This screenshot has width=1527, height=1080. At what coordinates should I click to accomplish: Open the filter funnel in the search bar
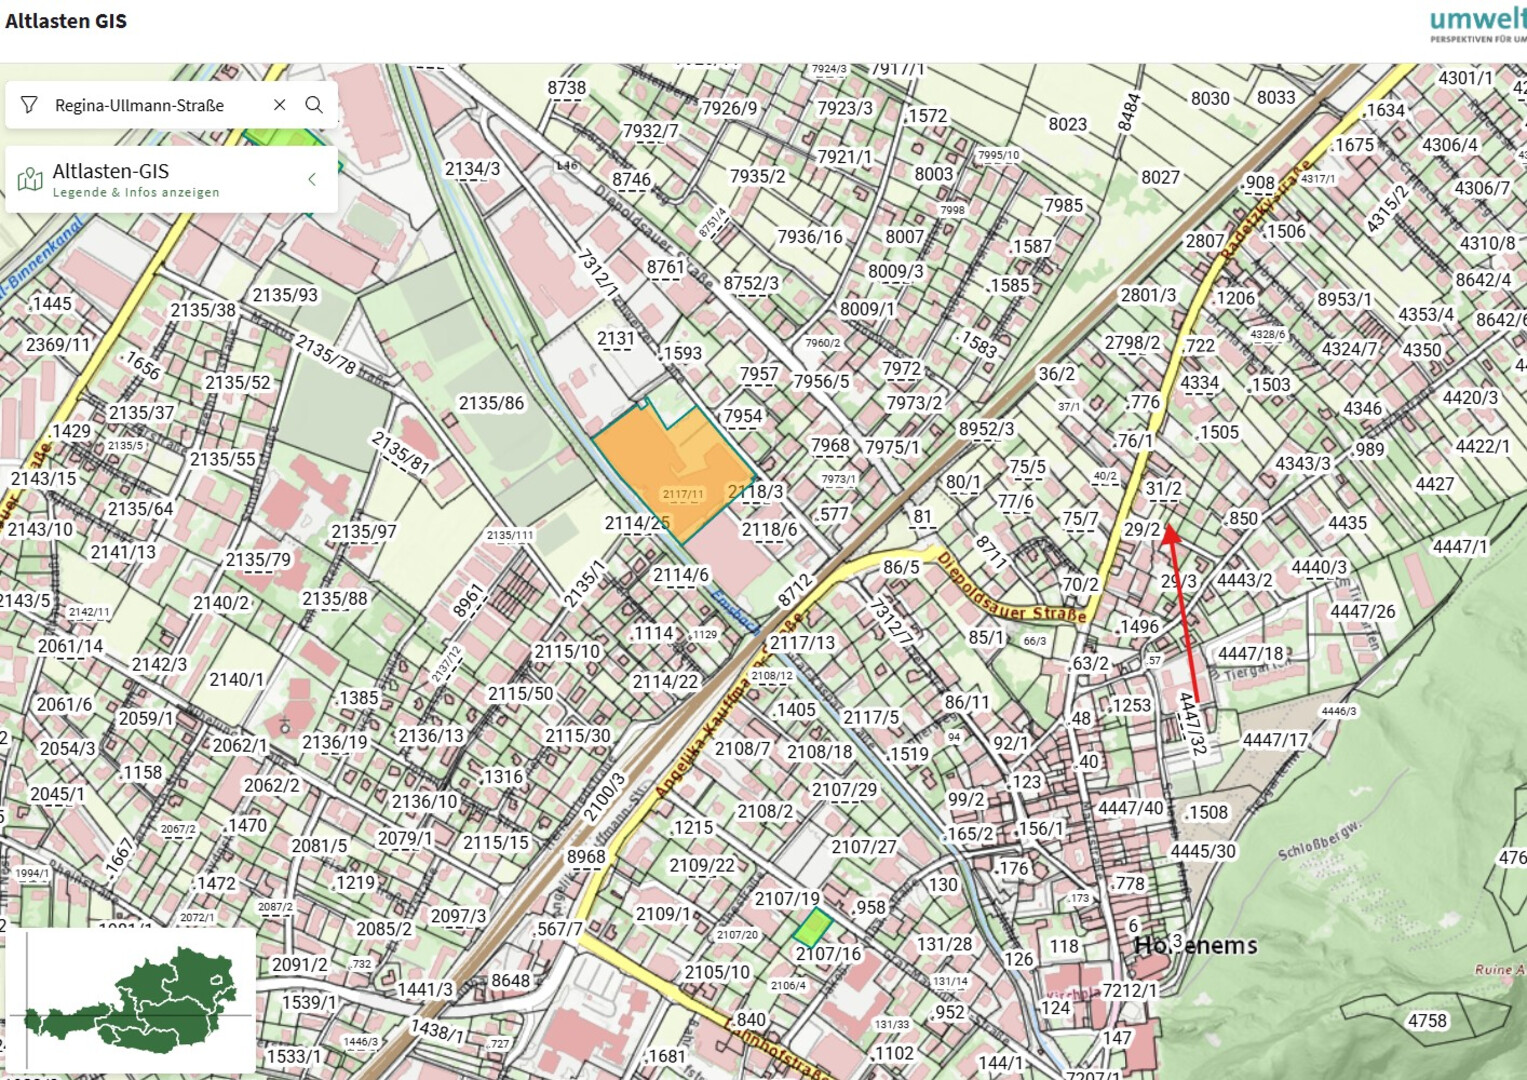pyautogui.click(x=29, y=105)
